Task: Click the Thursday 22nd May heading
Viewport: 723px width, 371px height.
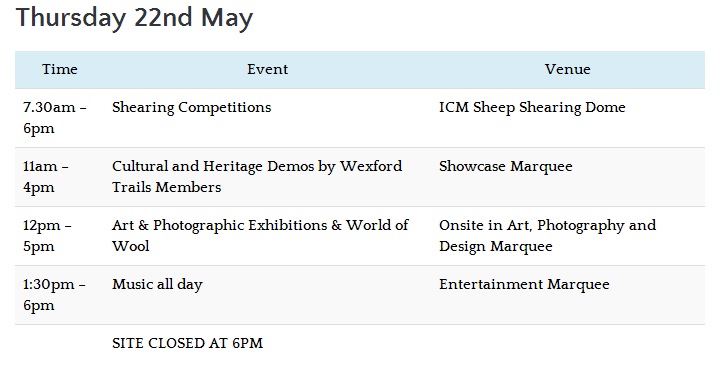Action: 134,18
